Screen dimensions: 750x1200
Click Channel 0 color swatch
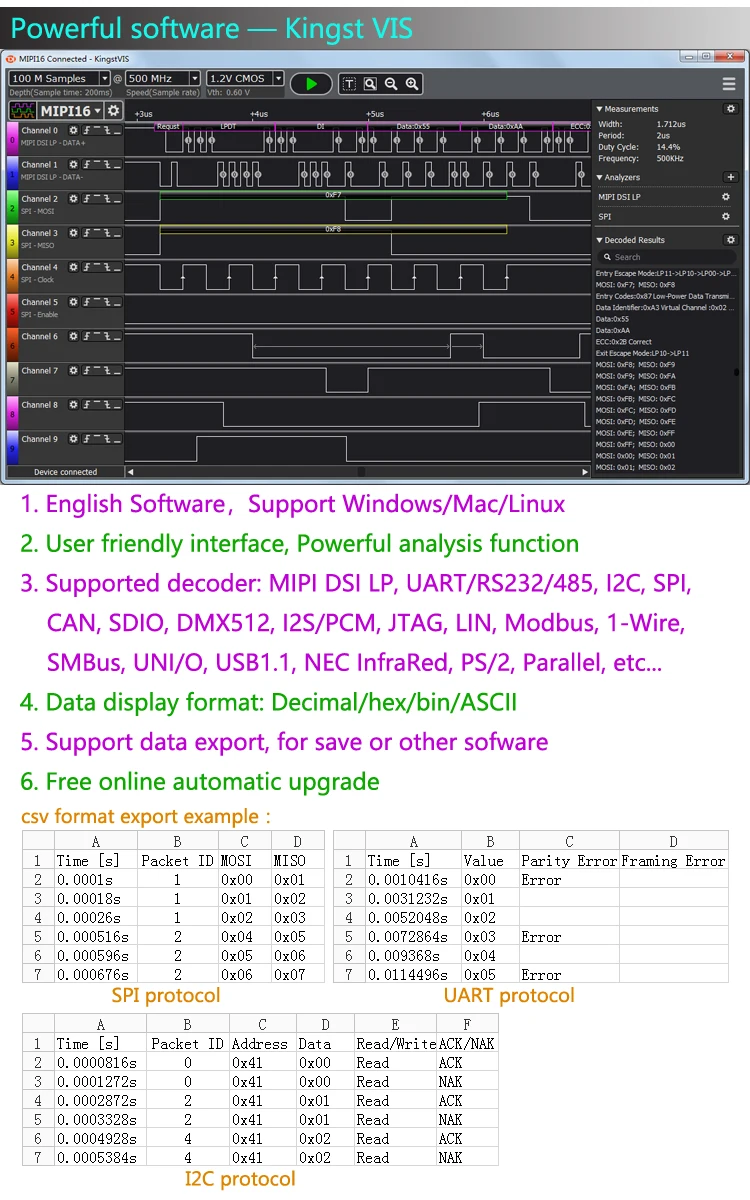click(x=12, y=139)
